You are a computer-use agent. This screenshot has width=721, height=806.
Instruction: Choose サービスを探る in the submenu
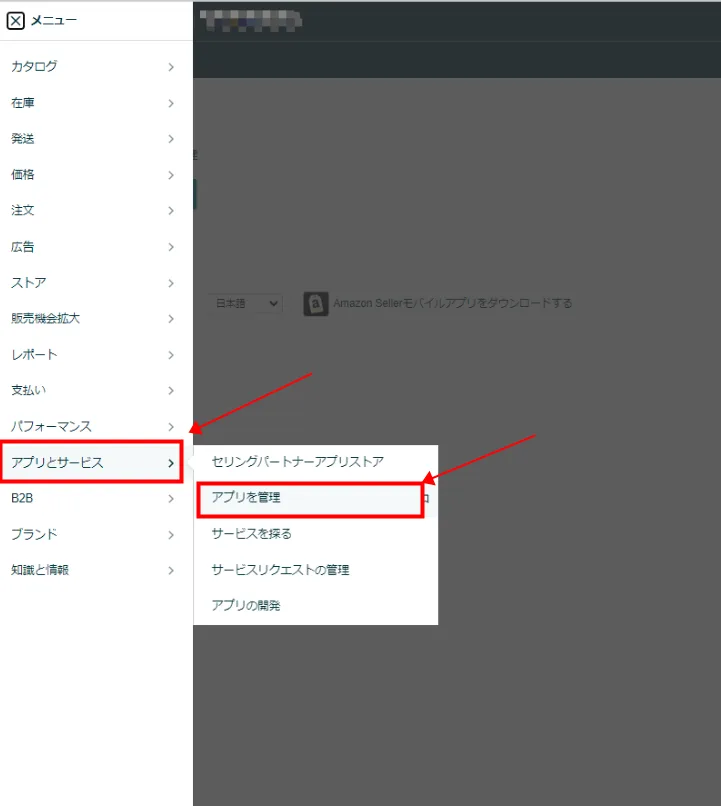(316, 534)
